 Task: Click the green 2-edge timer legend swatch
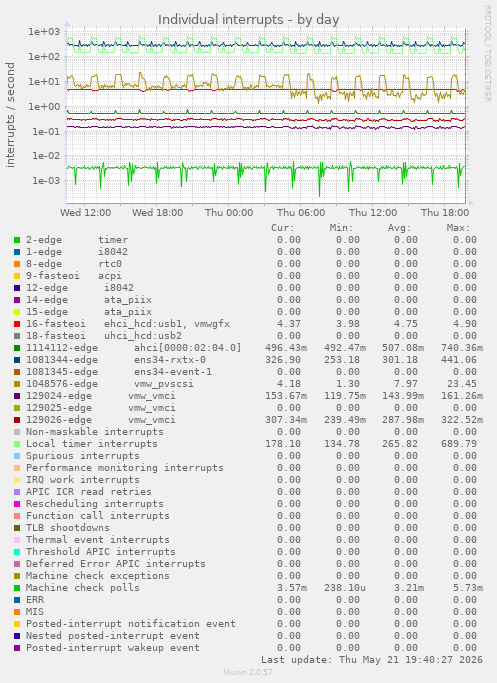click(17, 240)
